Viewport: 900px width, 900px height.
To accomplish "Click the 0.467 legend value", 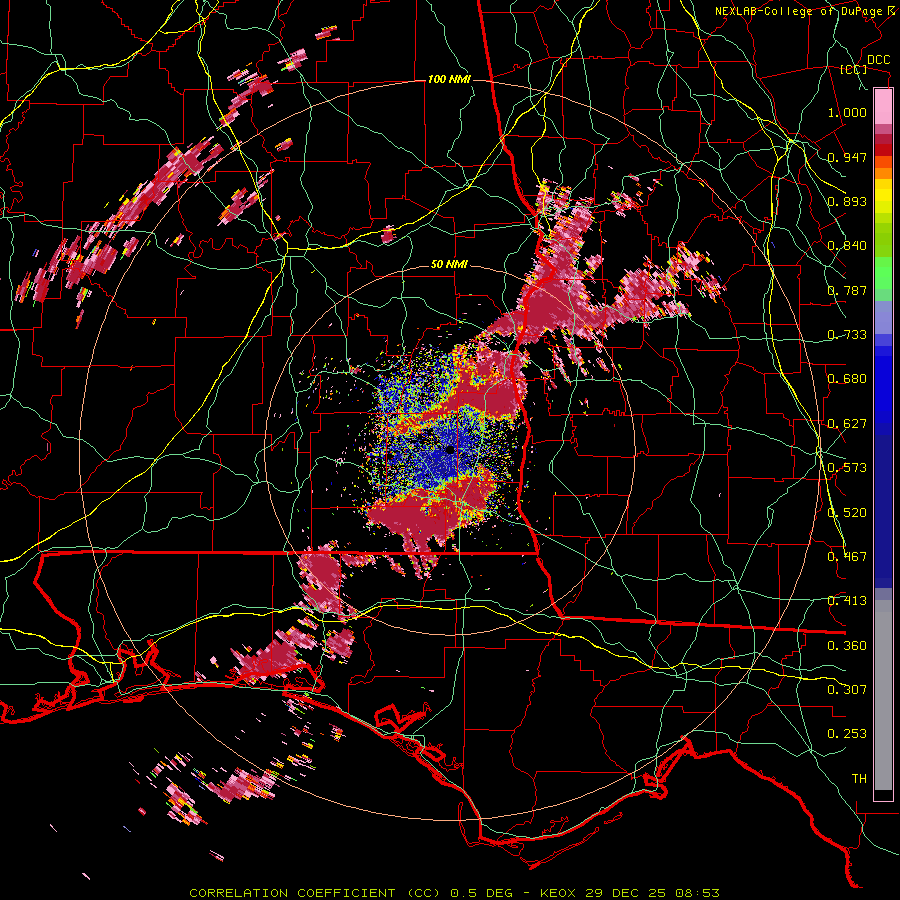I will [x=847, y=557].
